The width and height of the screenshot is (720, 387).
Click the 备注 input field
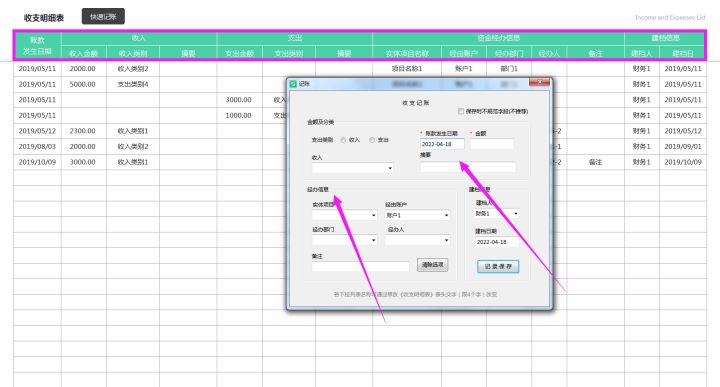click(360, 266)
